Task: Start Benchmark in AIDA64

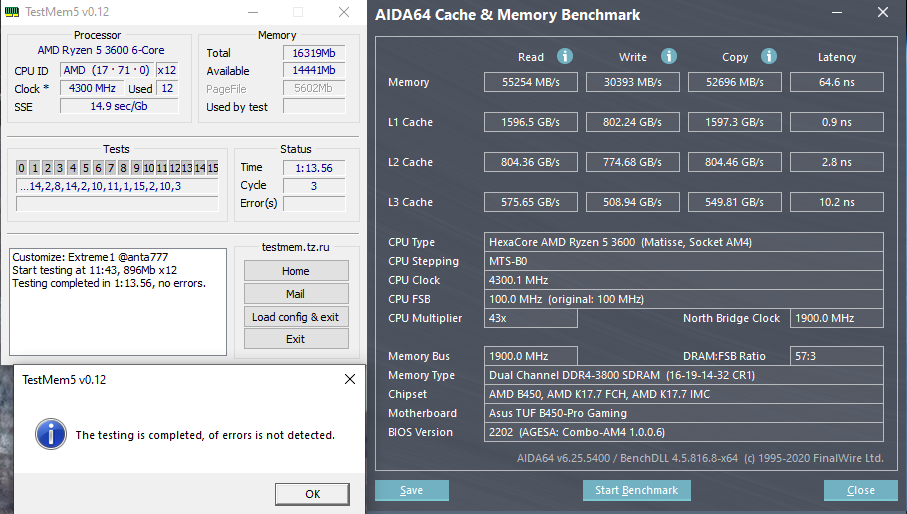Action: pos(636,490)
